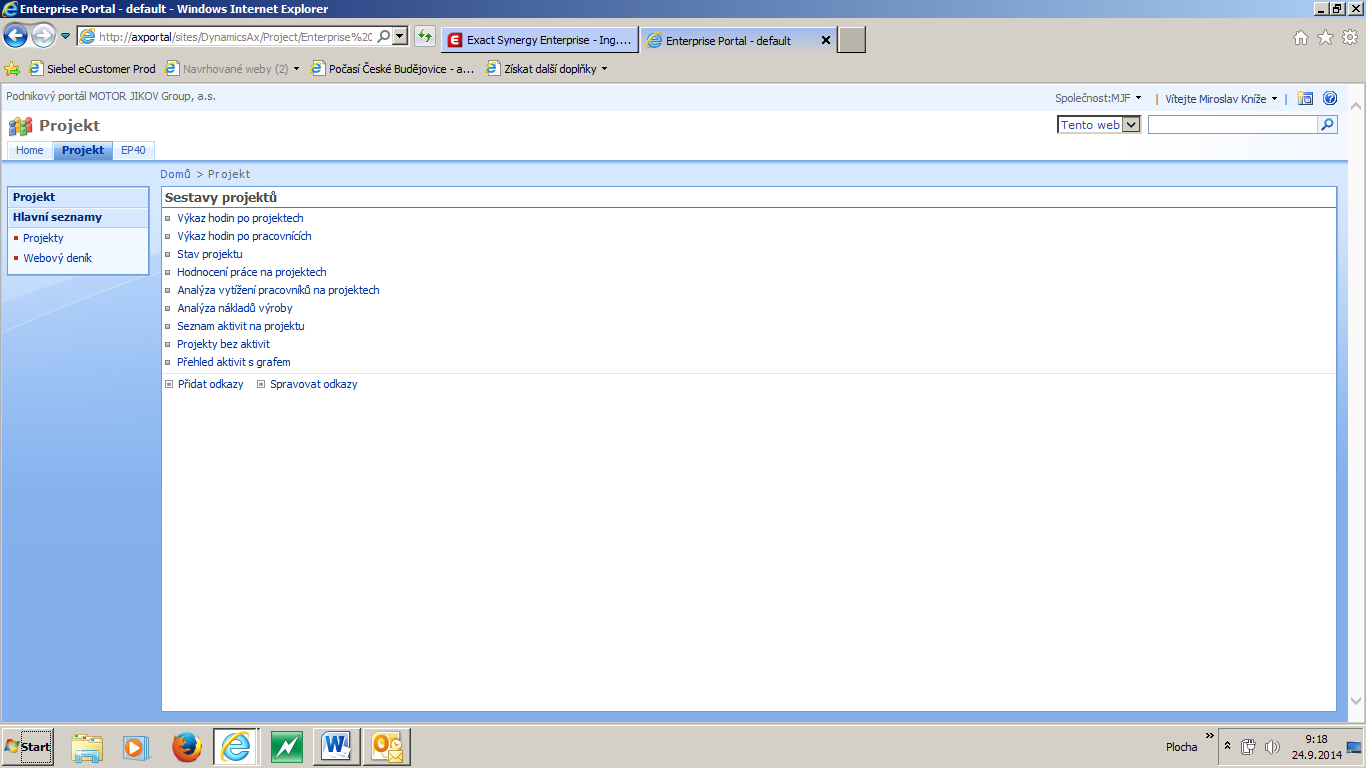
Task: Click the portal window icon beside help
Action: pos(1305,98)
